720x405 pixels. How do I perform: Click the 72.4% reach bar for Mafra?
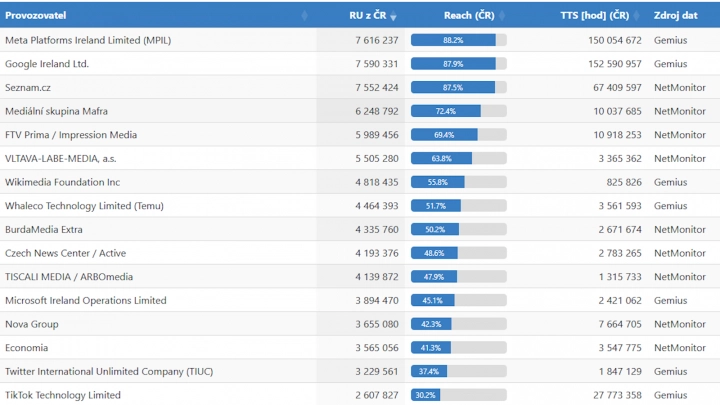[459, 111]
